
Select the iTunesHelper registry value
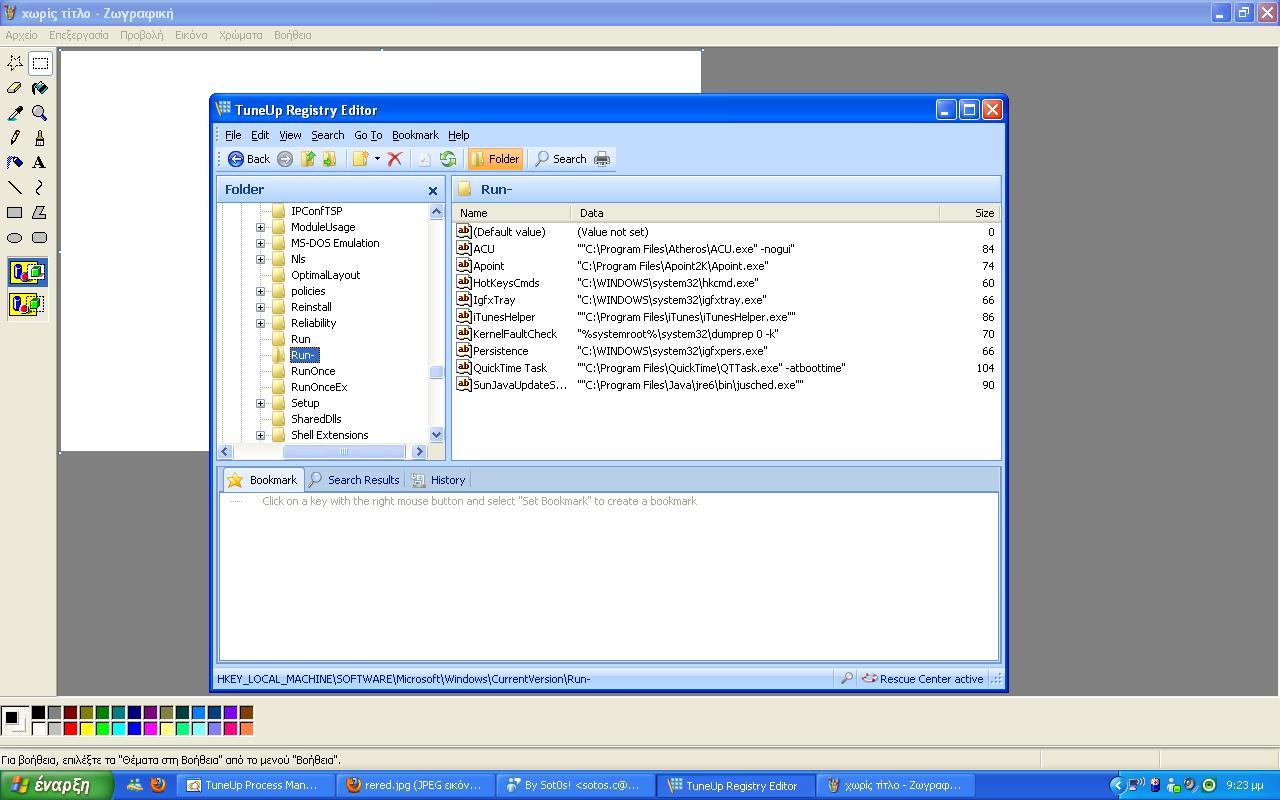point(504,317)
